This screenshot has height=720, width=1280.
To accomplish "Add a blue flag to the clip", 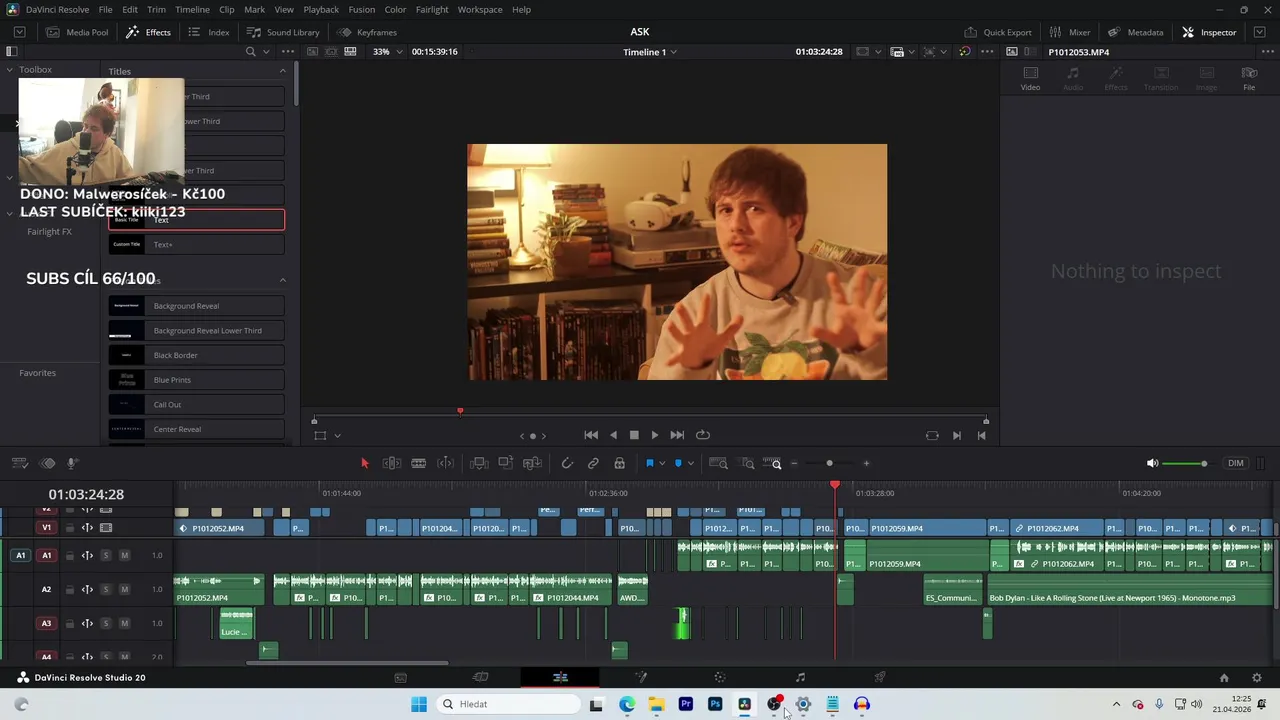I will [649, 463].
